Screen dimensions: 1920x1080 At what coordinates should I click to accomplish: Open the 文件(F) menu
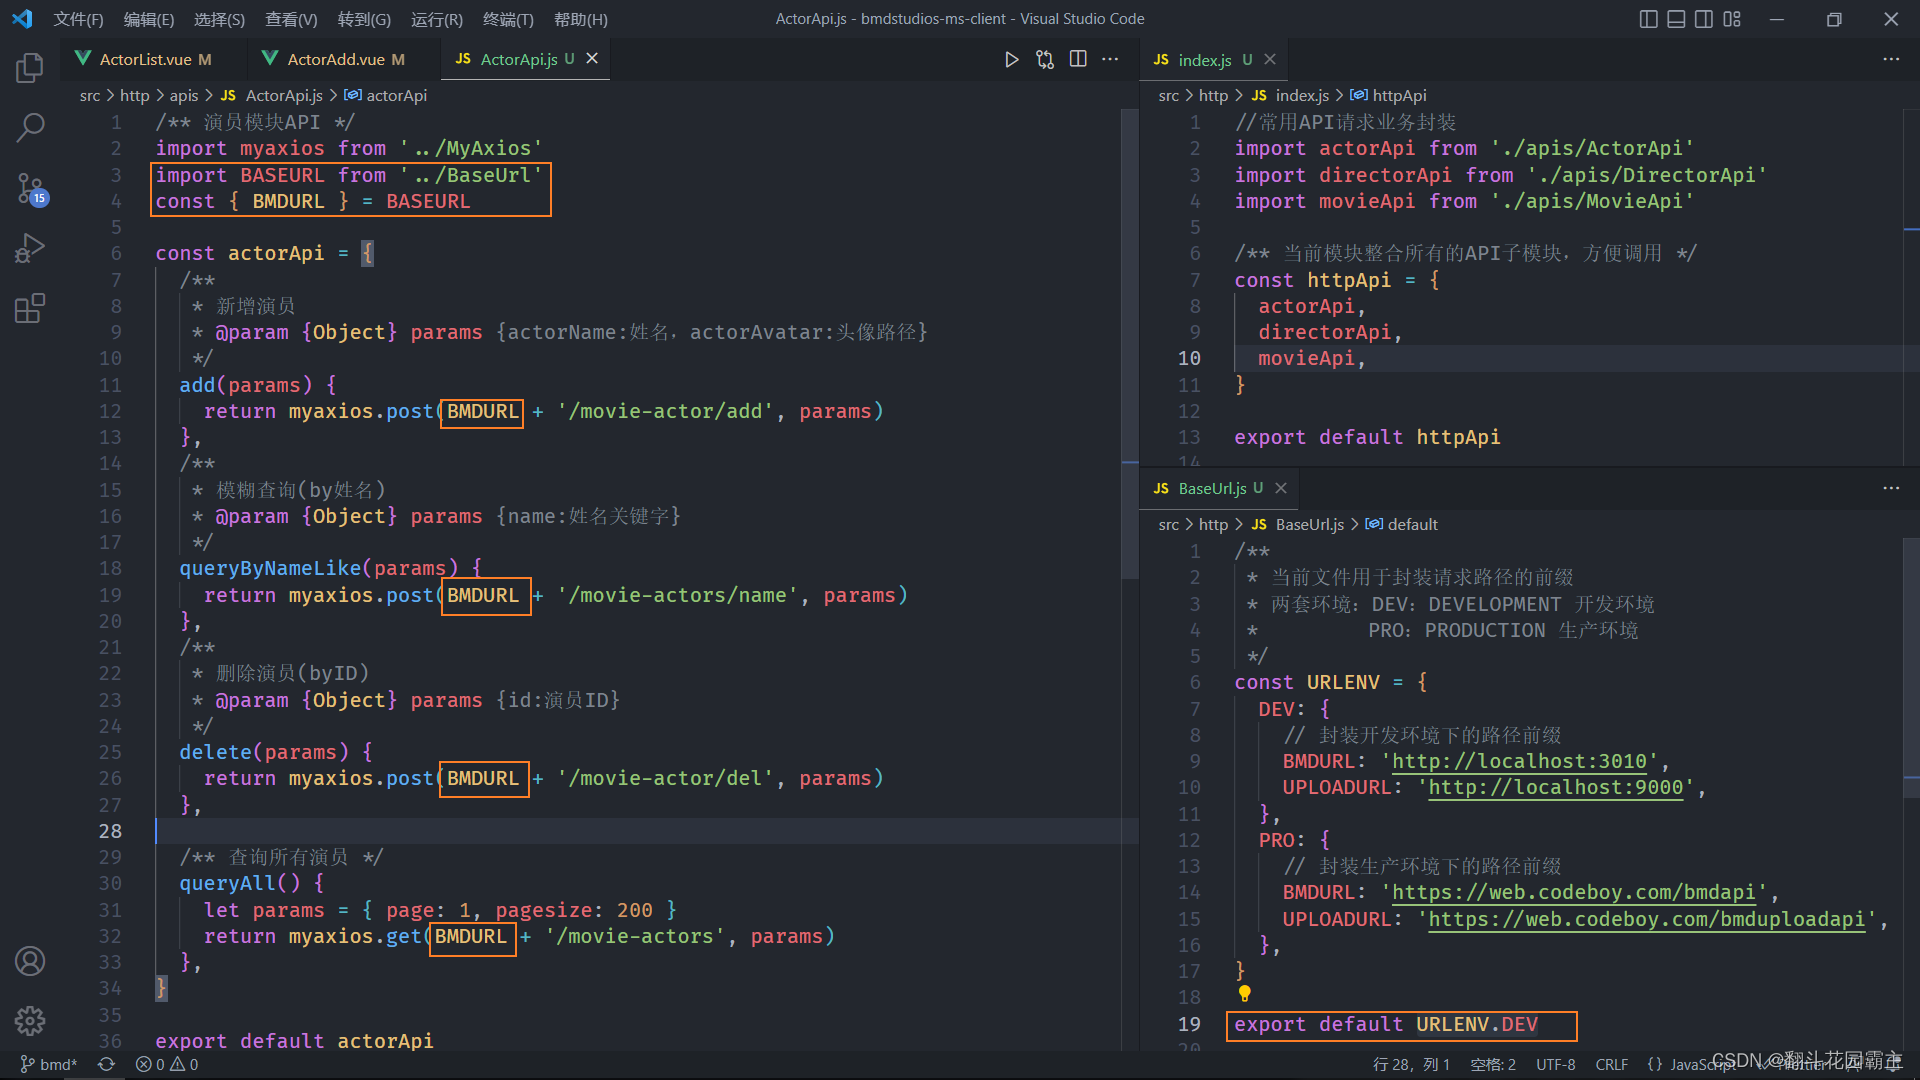click(x=78, y=19)
